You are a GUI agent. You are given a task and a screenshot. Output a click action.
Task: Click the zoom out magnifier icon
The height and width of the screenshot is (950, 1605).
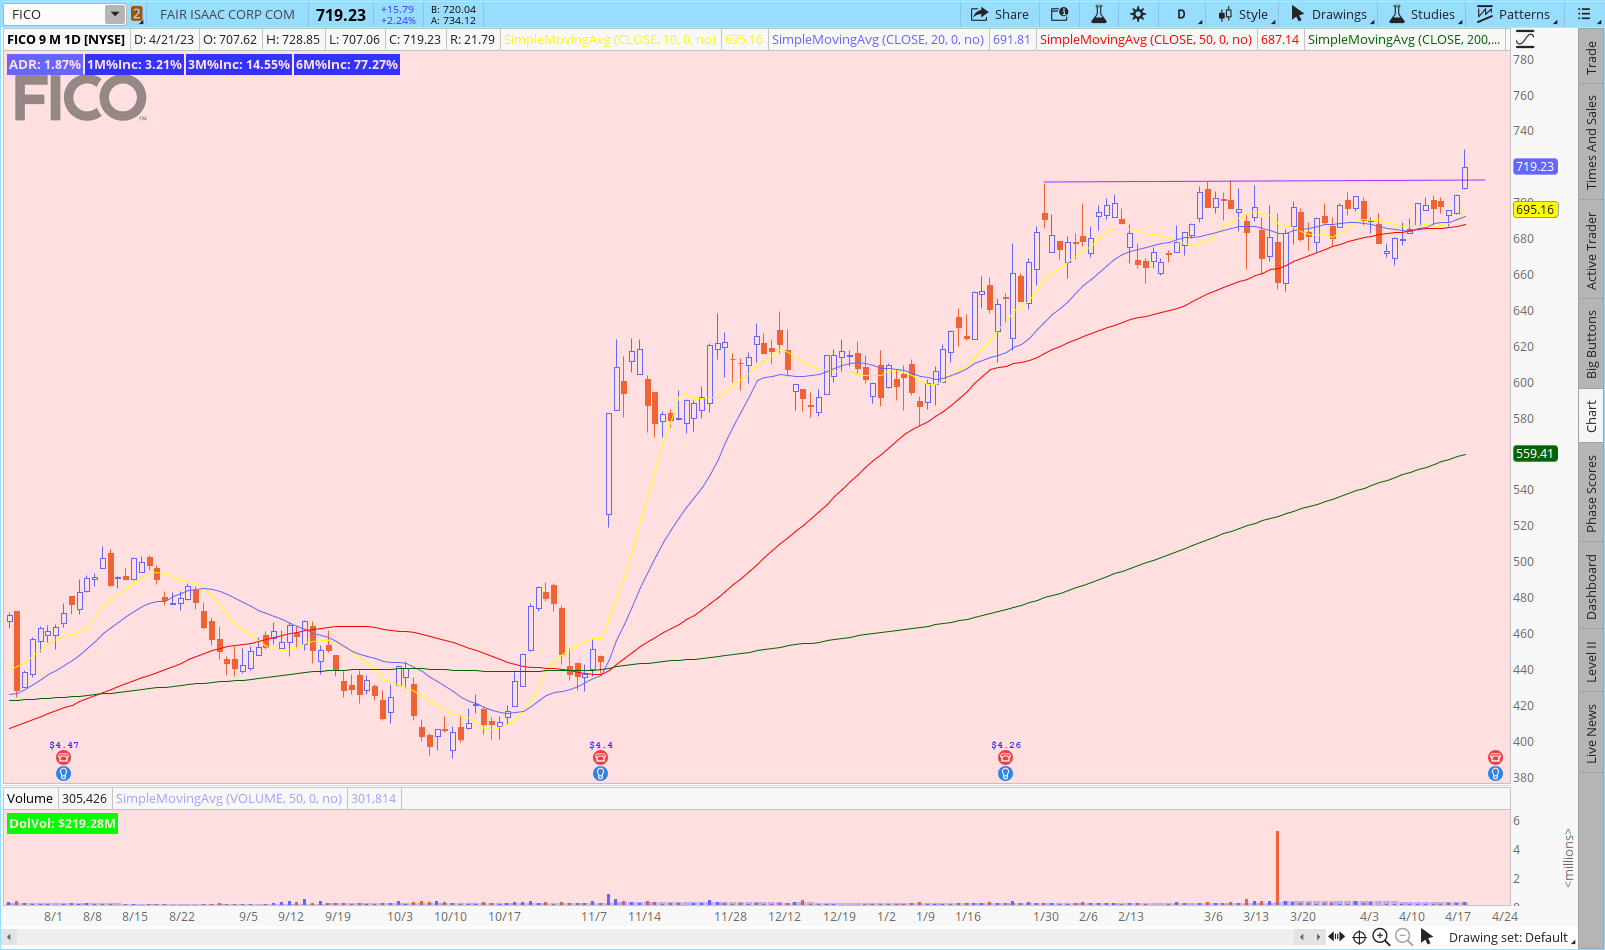click(1404, 937)
